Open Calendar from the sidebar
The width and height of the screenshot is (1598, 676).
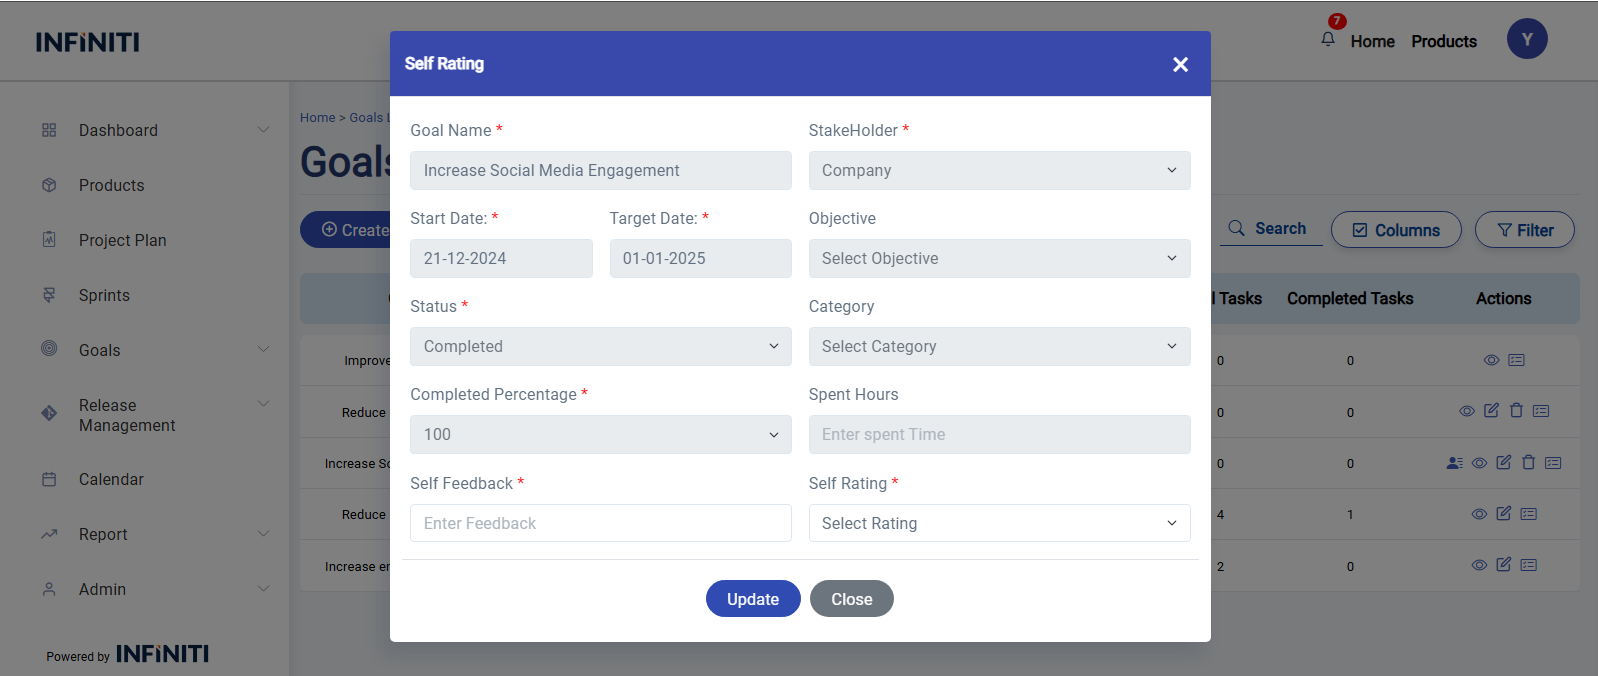coord(111,479)
